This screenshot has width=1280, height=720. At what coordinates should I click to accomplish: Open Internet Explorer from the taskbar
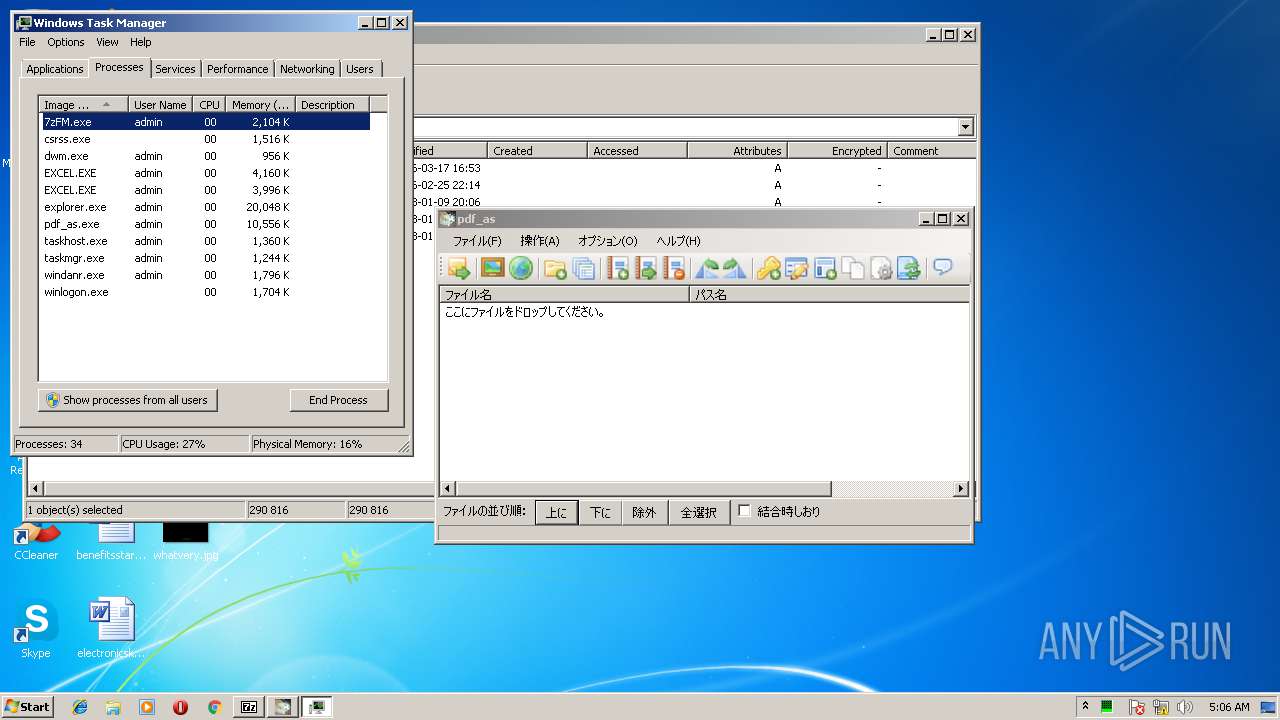[x=80, y=707]
